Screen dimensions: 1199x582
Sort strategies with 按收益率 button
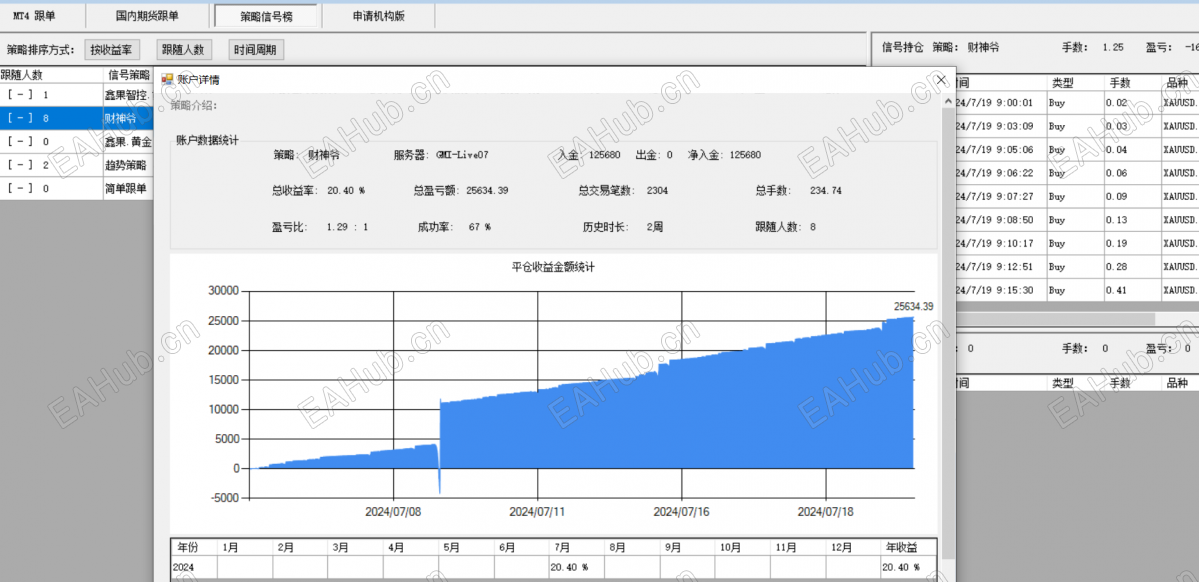coord(112,50)
